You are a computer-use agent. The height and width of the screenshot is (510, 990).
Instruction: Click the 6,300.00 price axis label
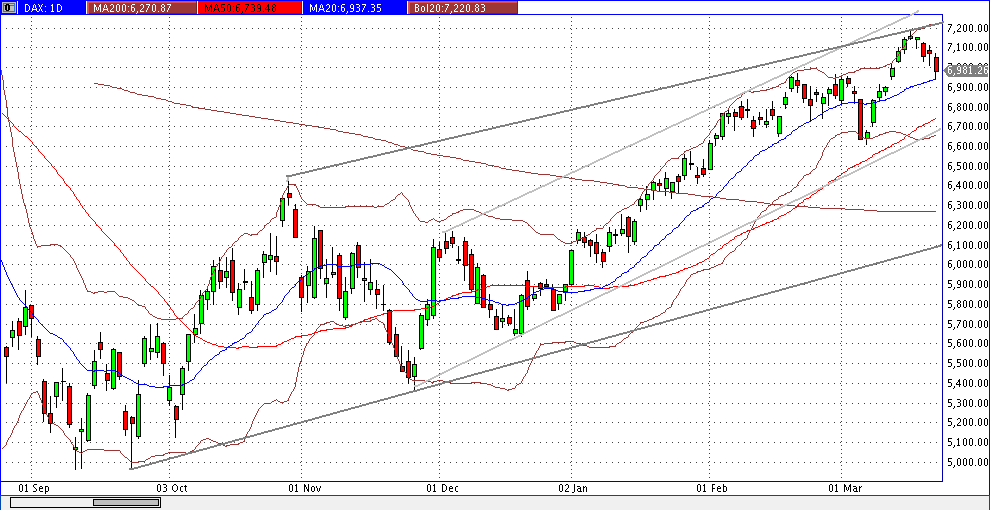pos(967,206)
